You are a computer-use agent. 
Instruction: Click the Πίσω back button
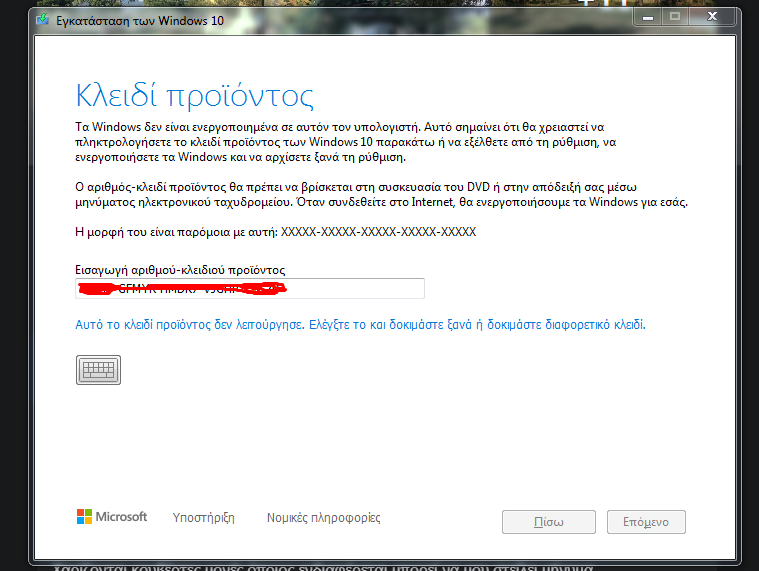coord(549,522)
